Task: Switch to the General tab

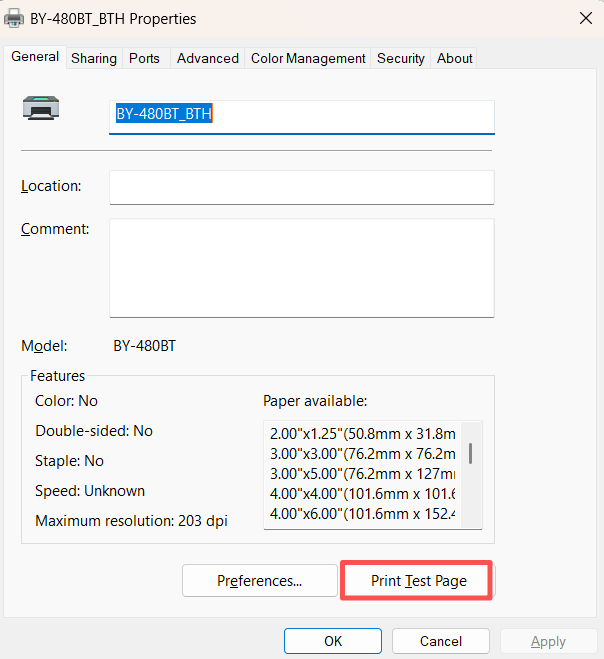Action: 35,57
